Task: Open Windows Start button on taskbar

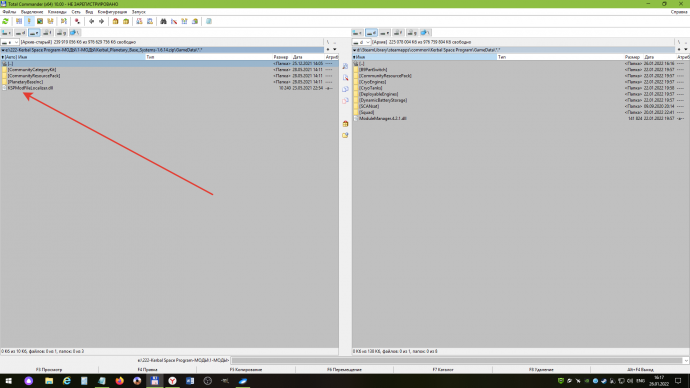Action: pyautogui.click(x=8, y=381)
